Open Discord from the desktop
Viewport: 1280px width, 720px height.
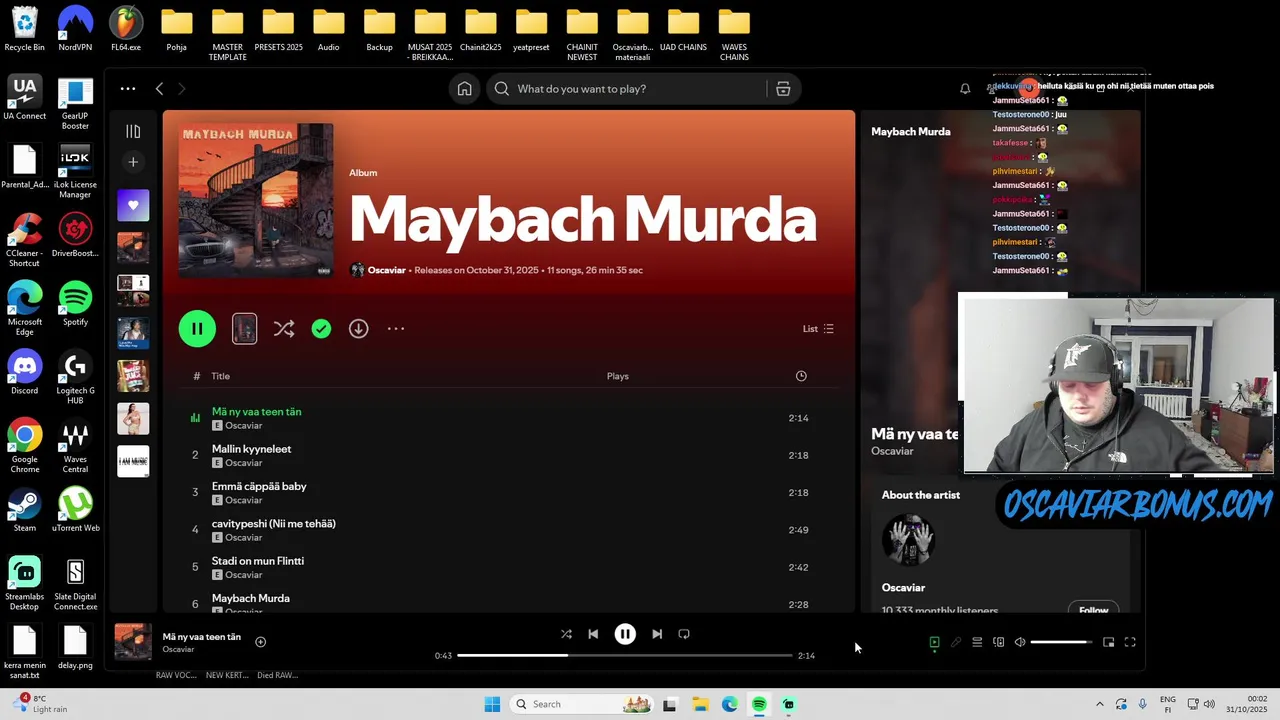25,372
